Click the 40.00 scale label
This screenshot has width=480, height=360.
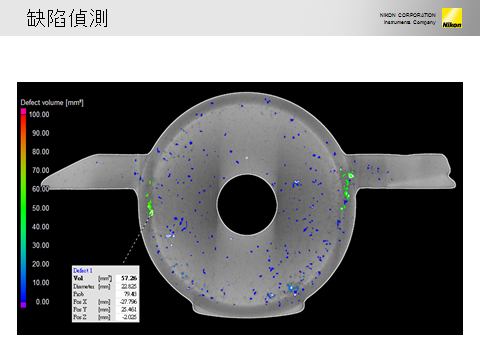pos(41,227)
